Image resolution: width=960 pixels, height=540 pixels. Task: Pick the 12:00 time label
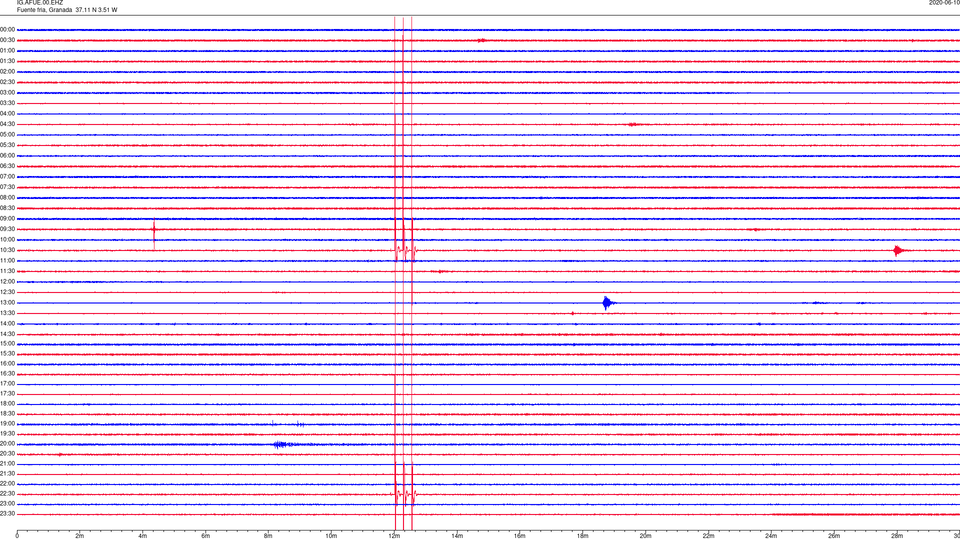tap(8, 282)
